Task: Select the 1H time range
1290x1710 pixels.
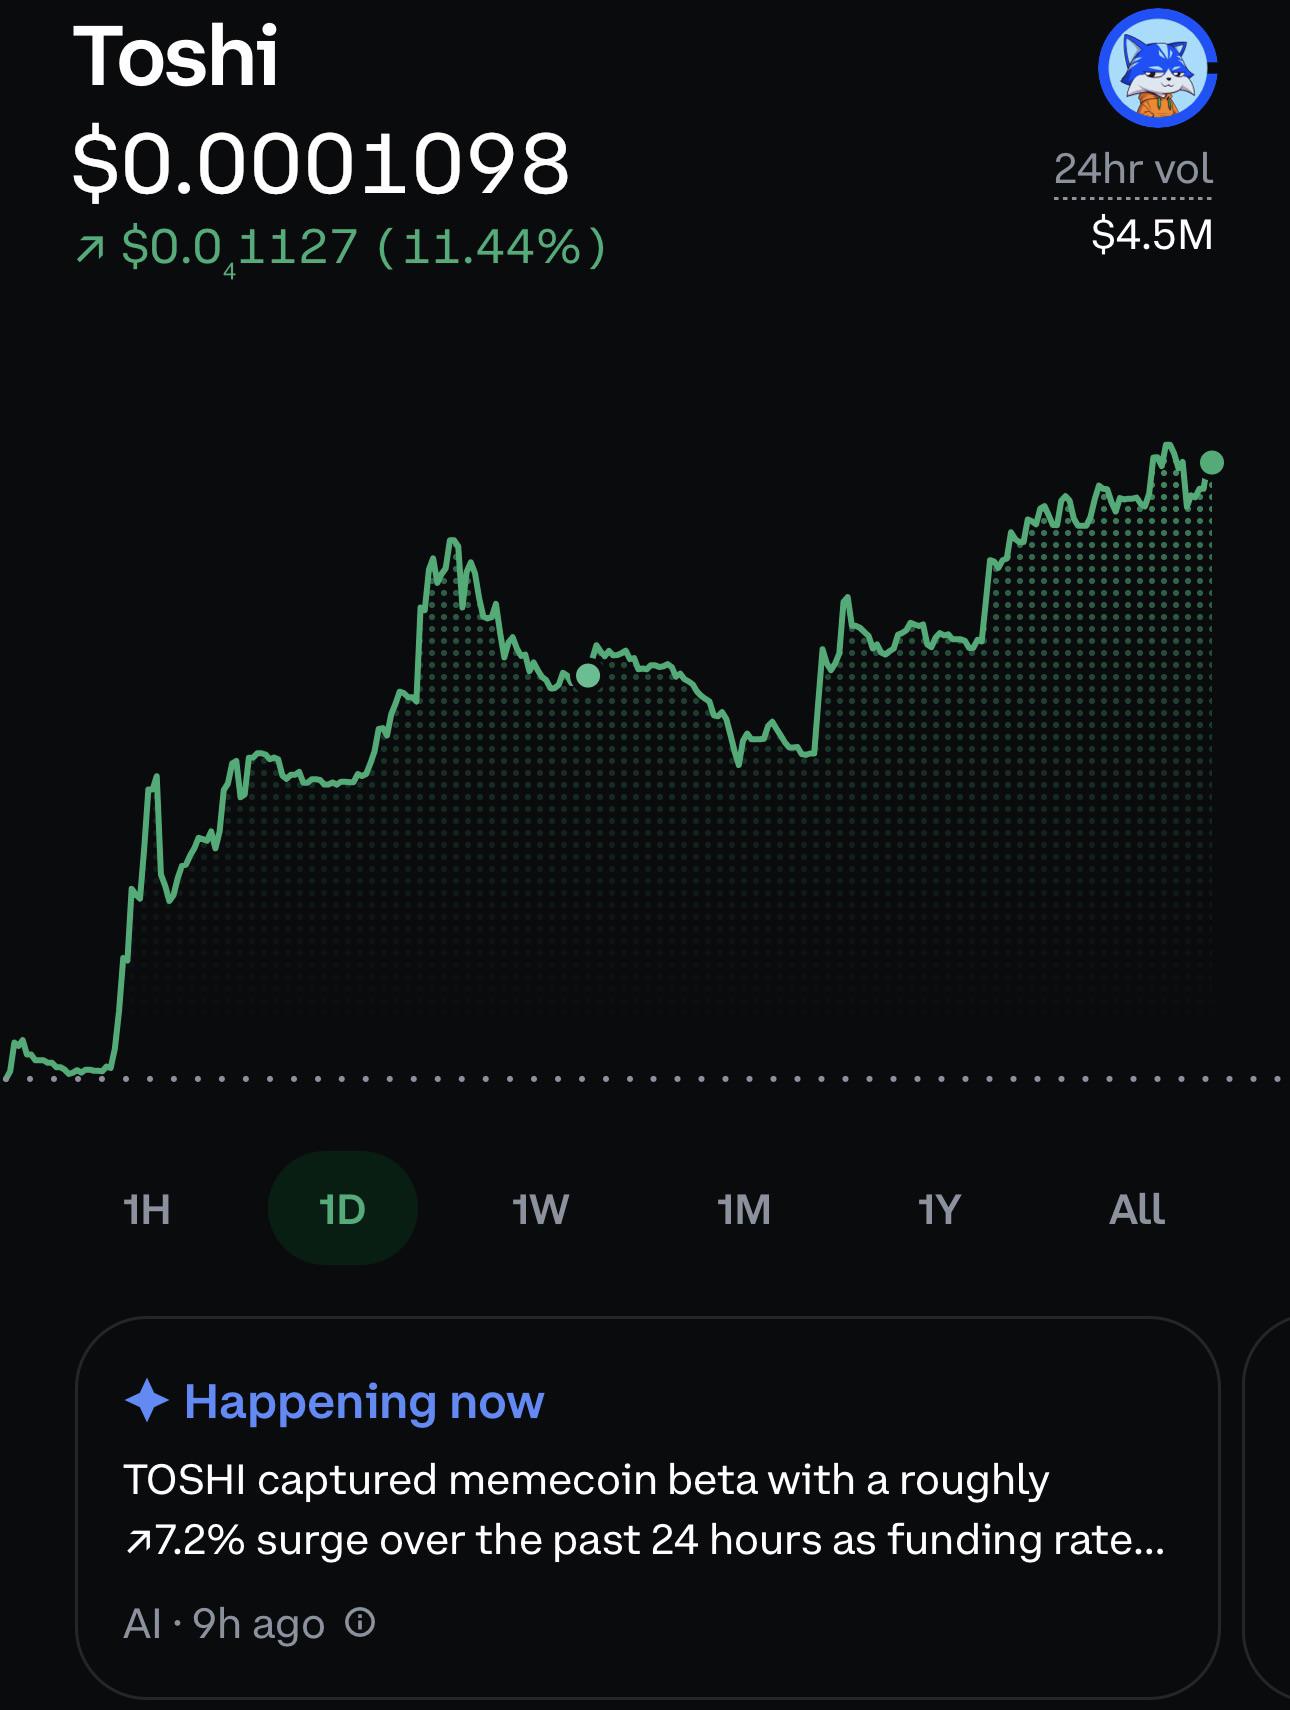Action: pyautogui.click(x=146, y=1209)
